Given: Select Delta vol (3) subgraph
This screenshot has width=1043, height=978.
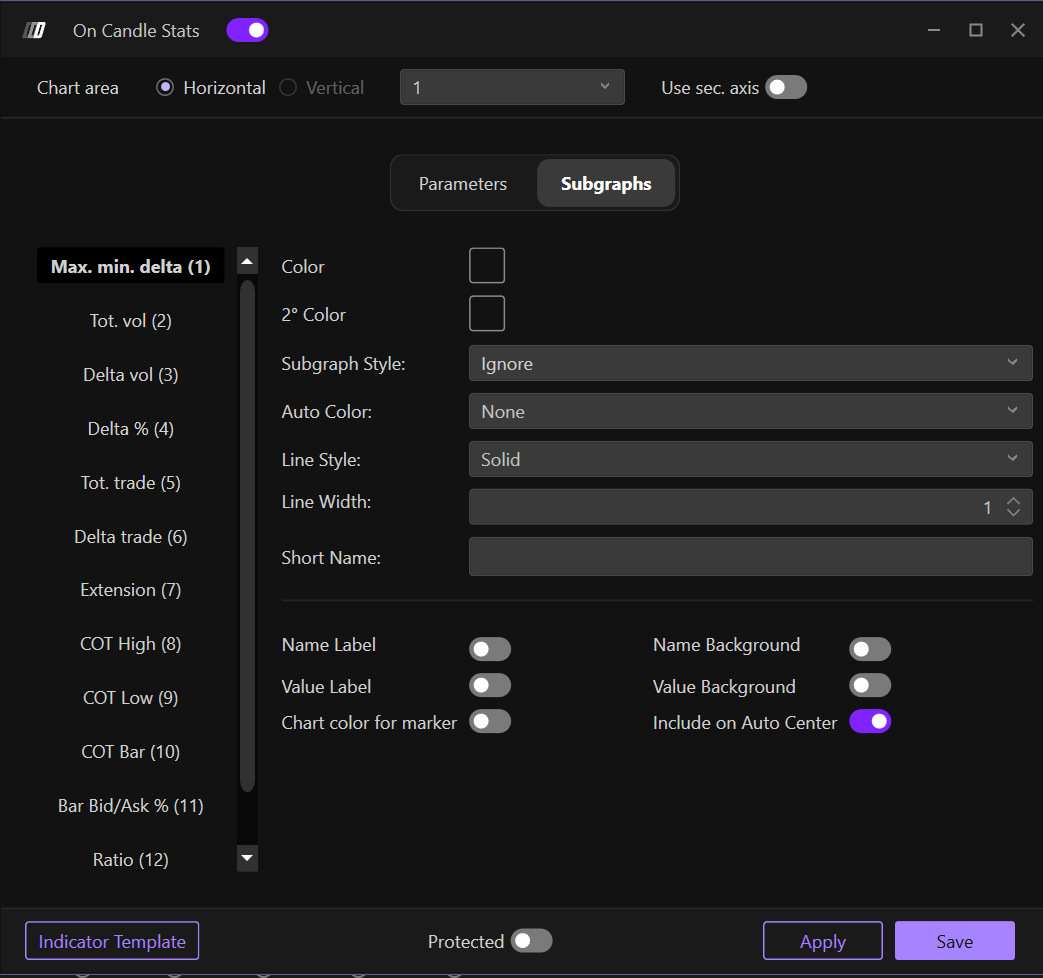Looking at the screenshot, I should [131, 375].
